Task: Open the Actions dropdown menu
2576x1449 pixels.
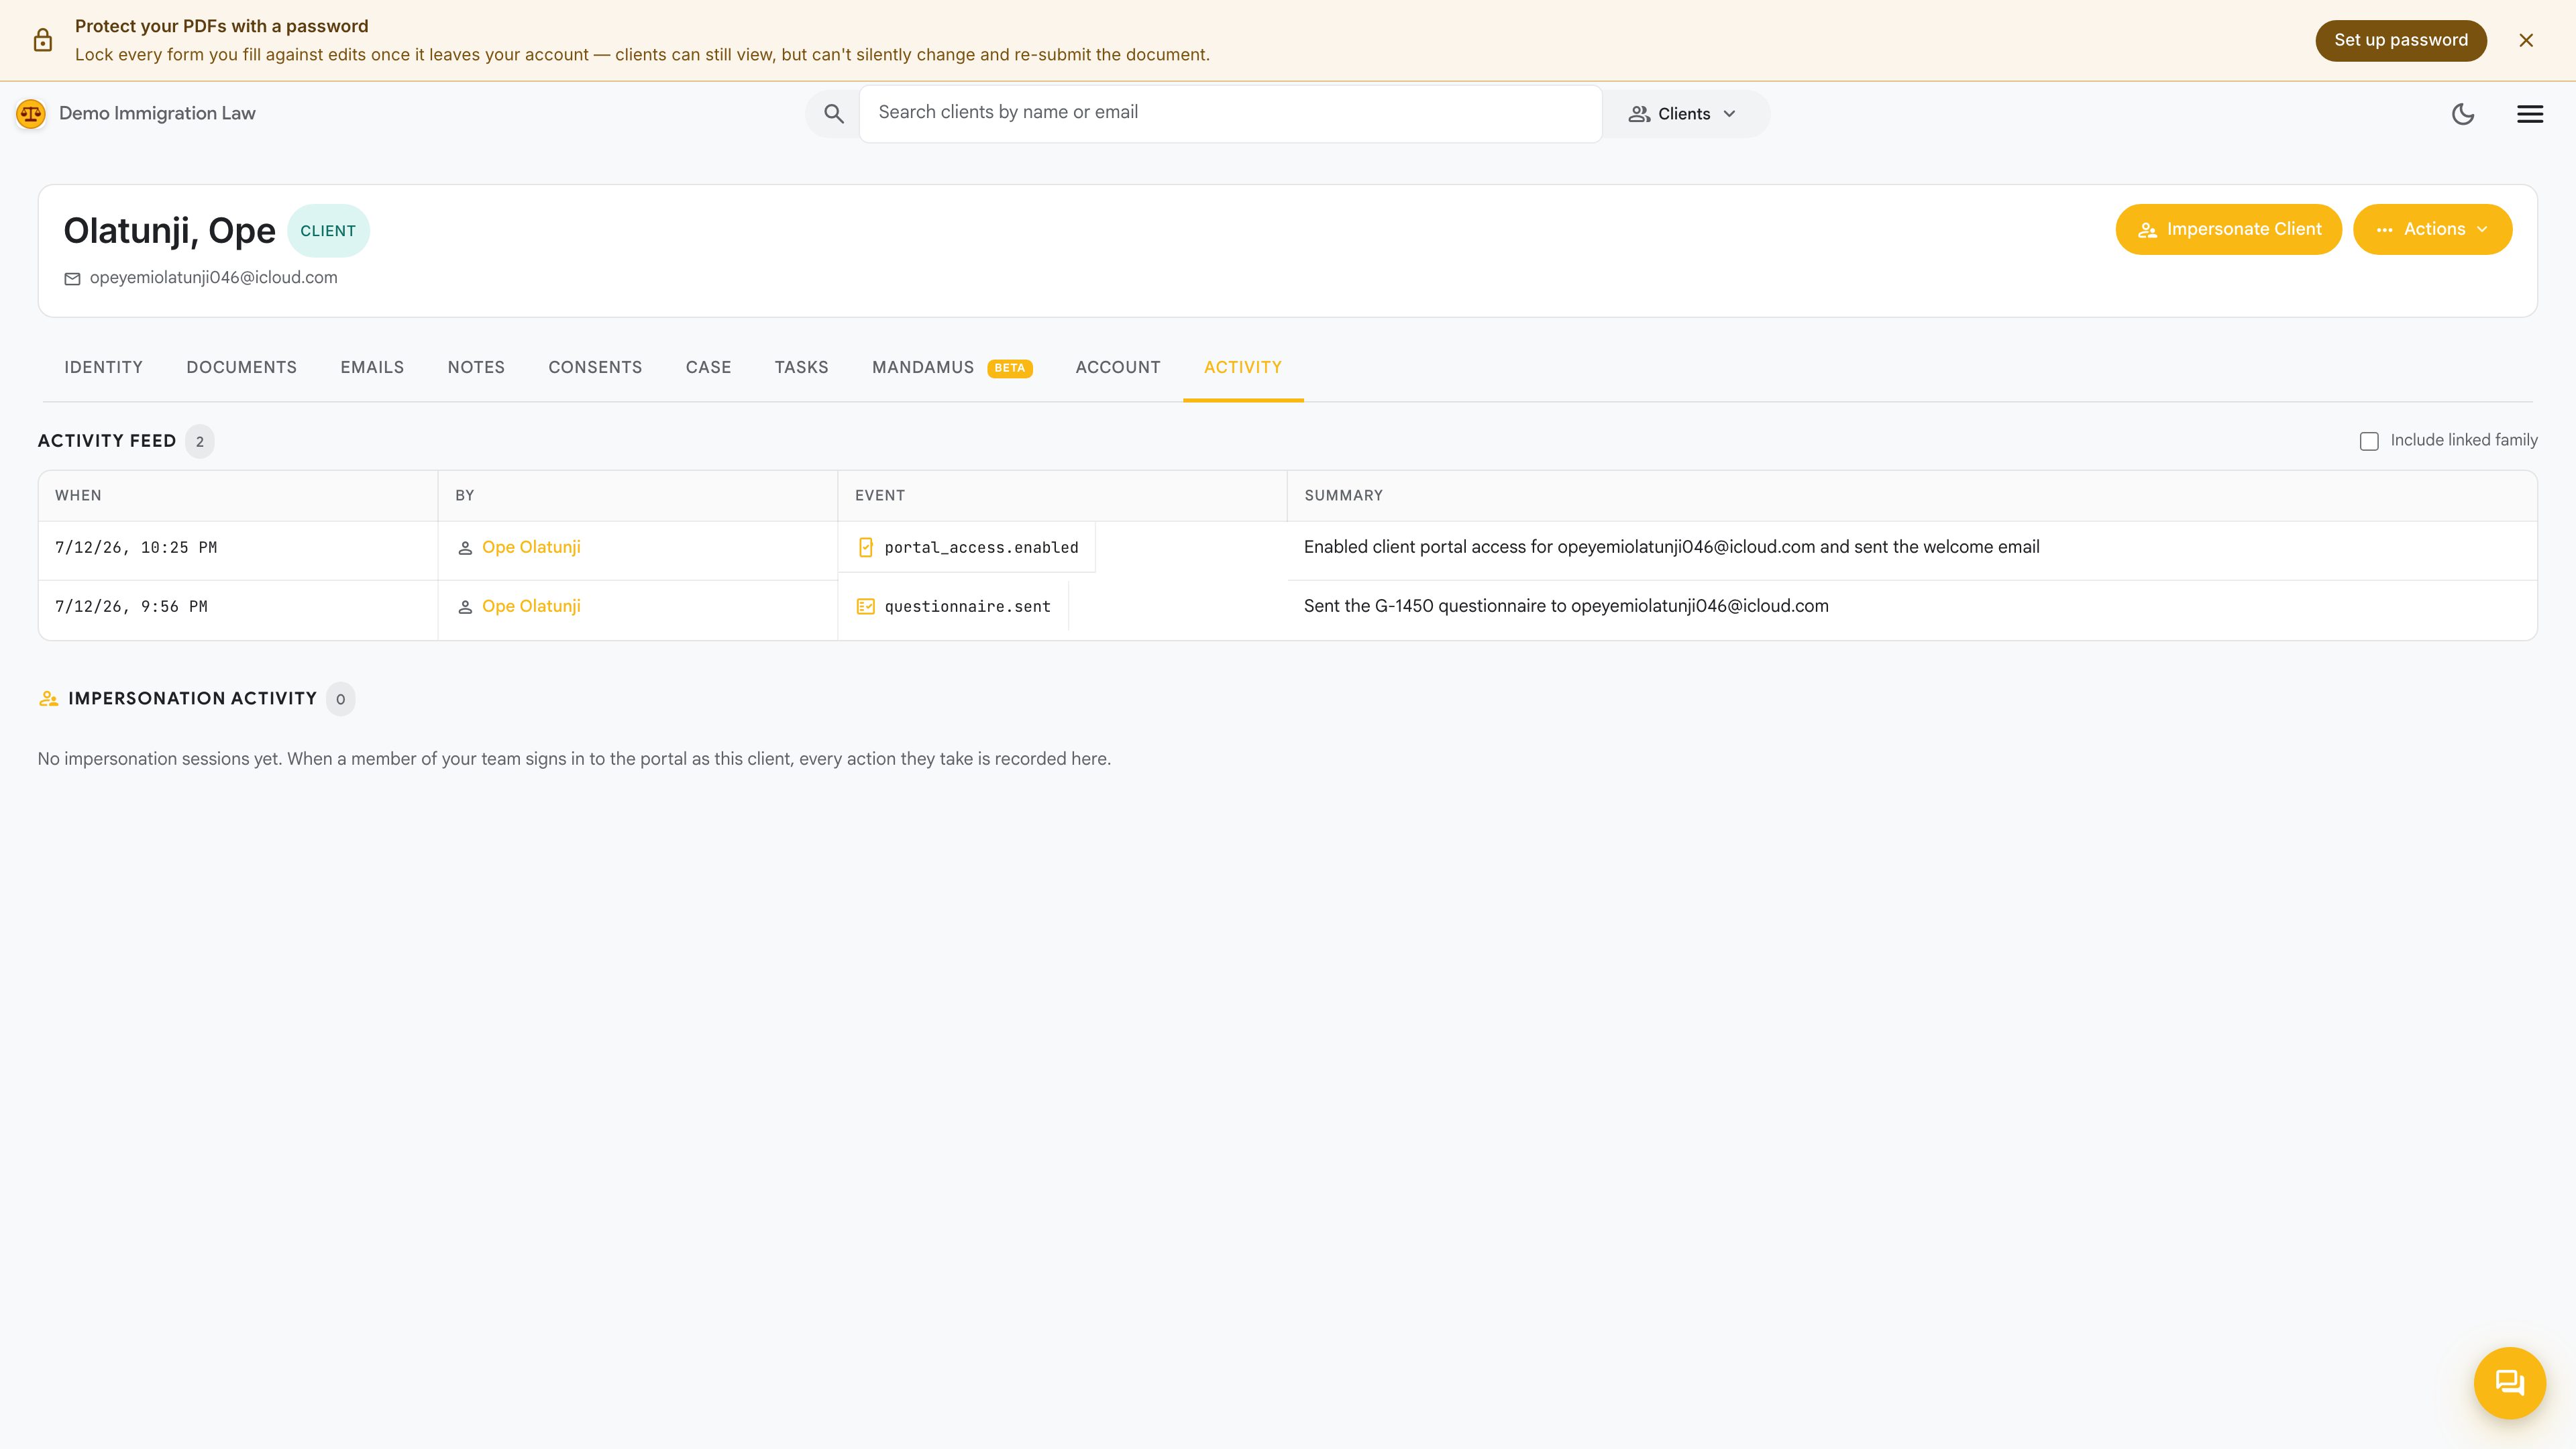Action: coord(2432,229)
